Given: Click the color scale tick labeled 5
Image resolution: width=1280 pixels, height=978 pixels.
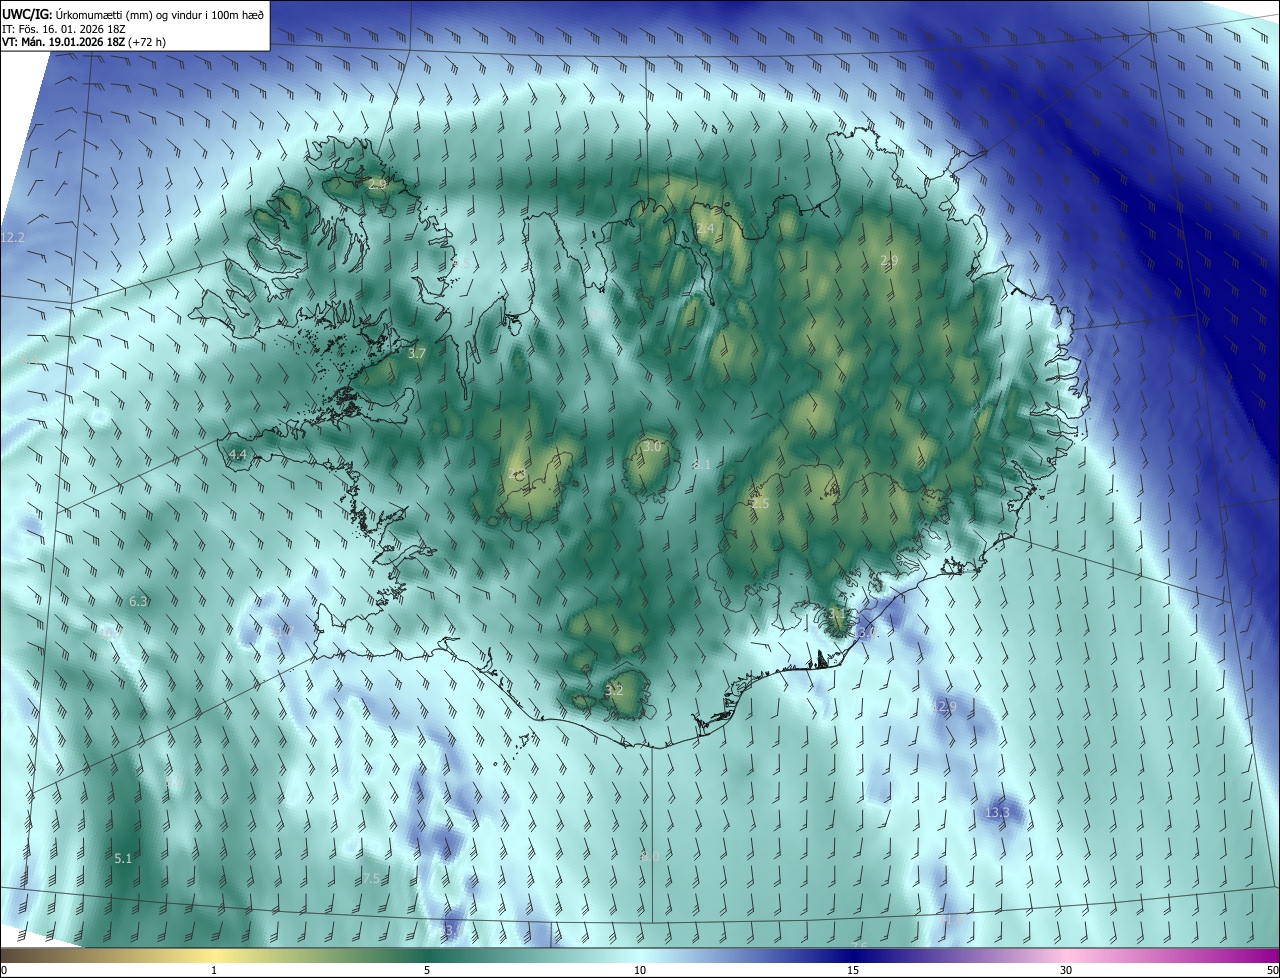Looking at the screenshot, I should pos(427,971).
